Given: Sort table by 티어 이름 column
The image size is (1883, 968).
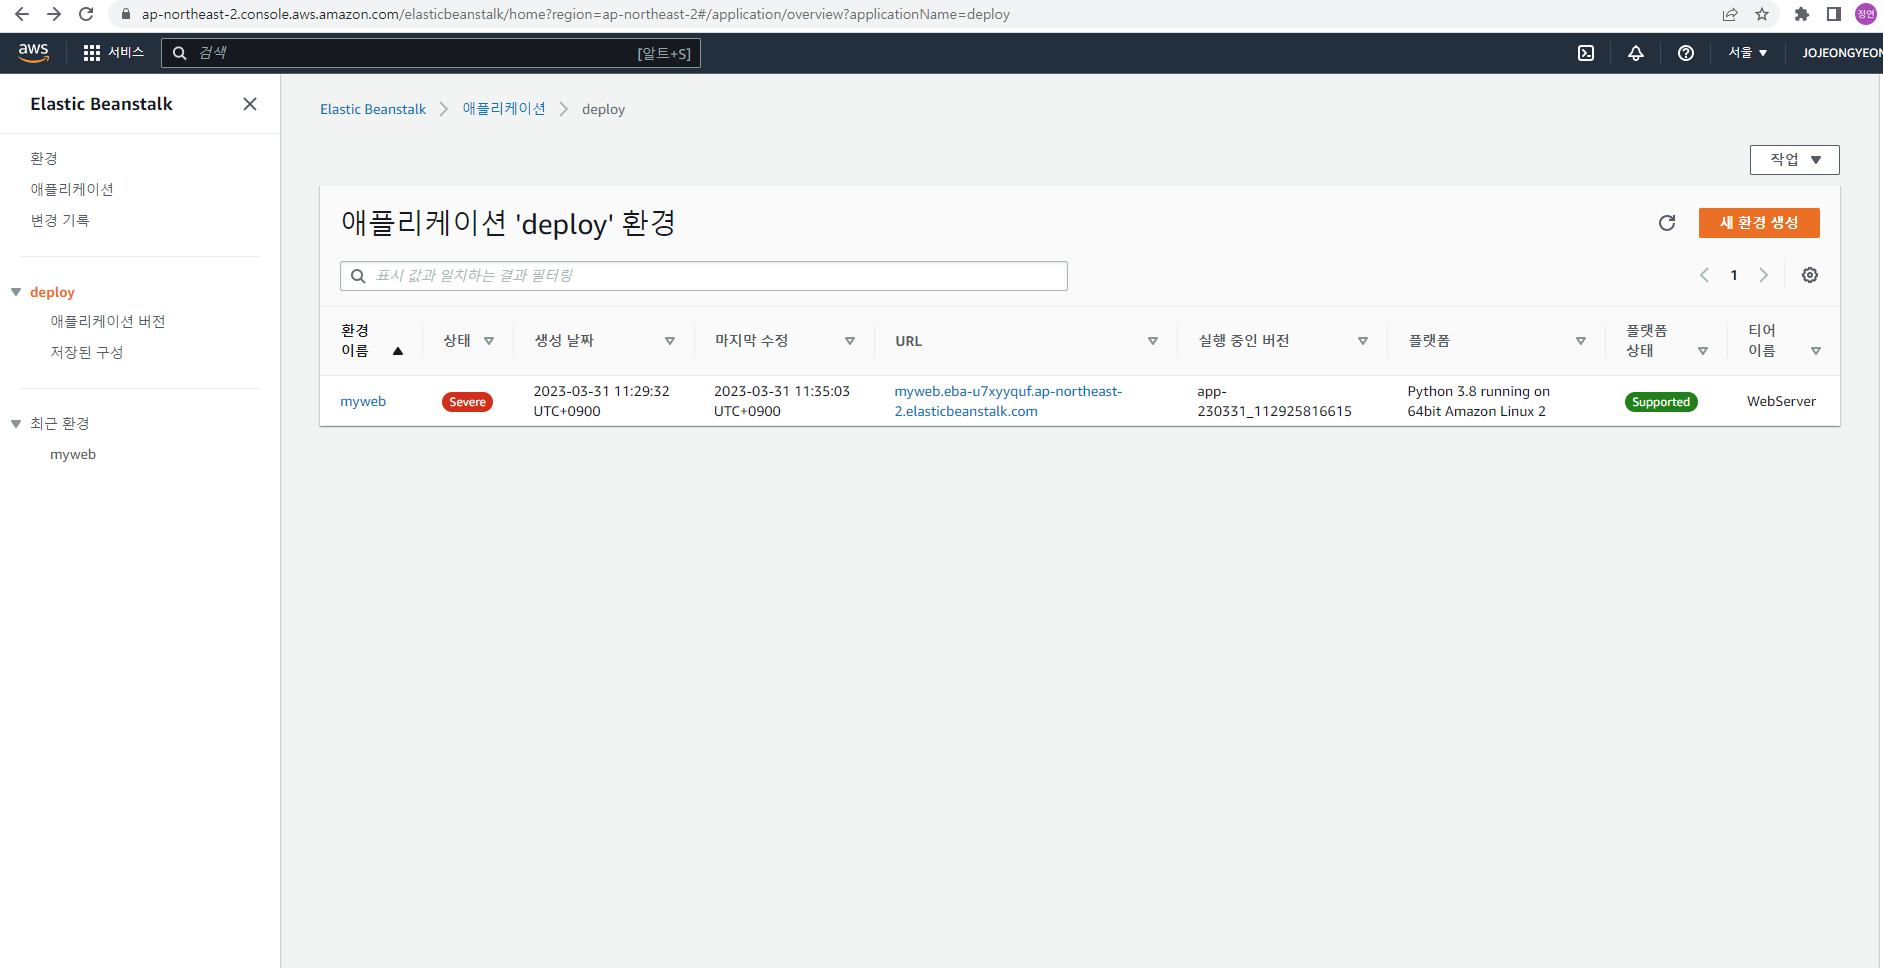Looking at the screenshot, I should [x=1816, y=351].
